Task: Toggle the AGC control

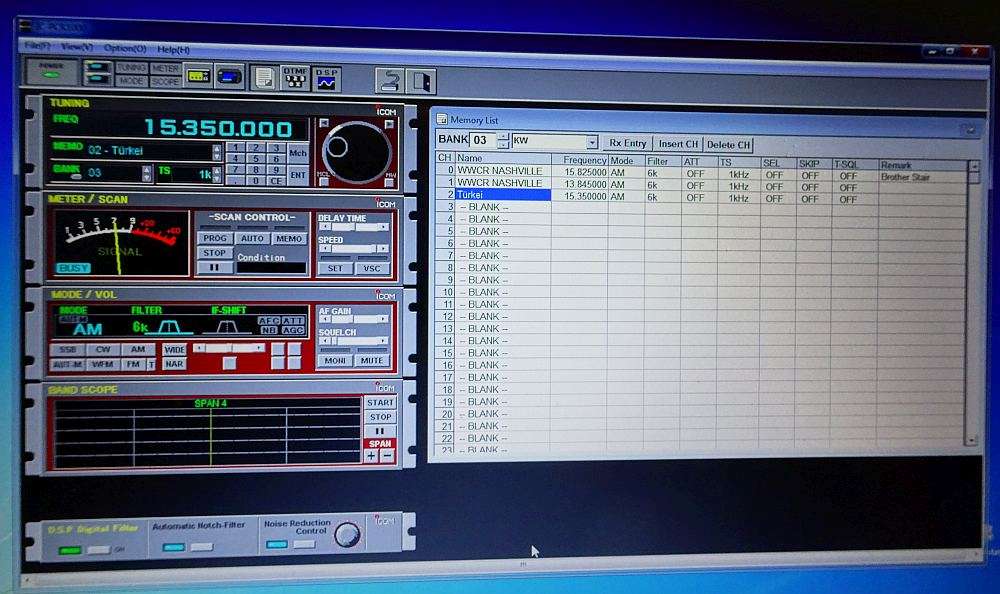Action: [293, 330]
